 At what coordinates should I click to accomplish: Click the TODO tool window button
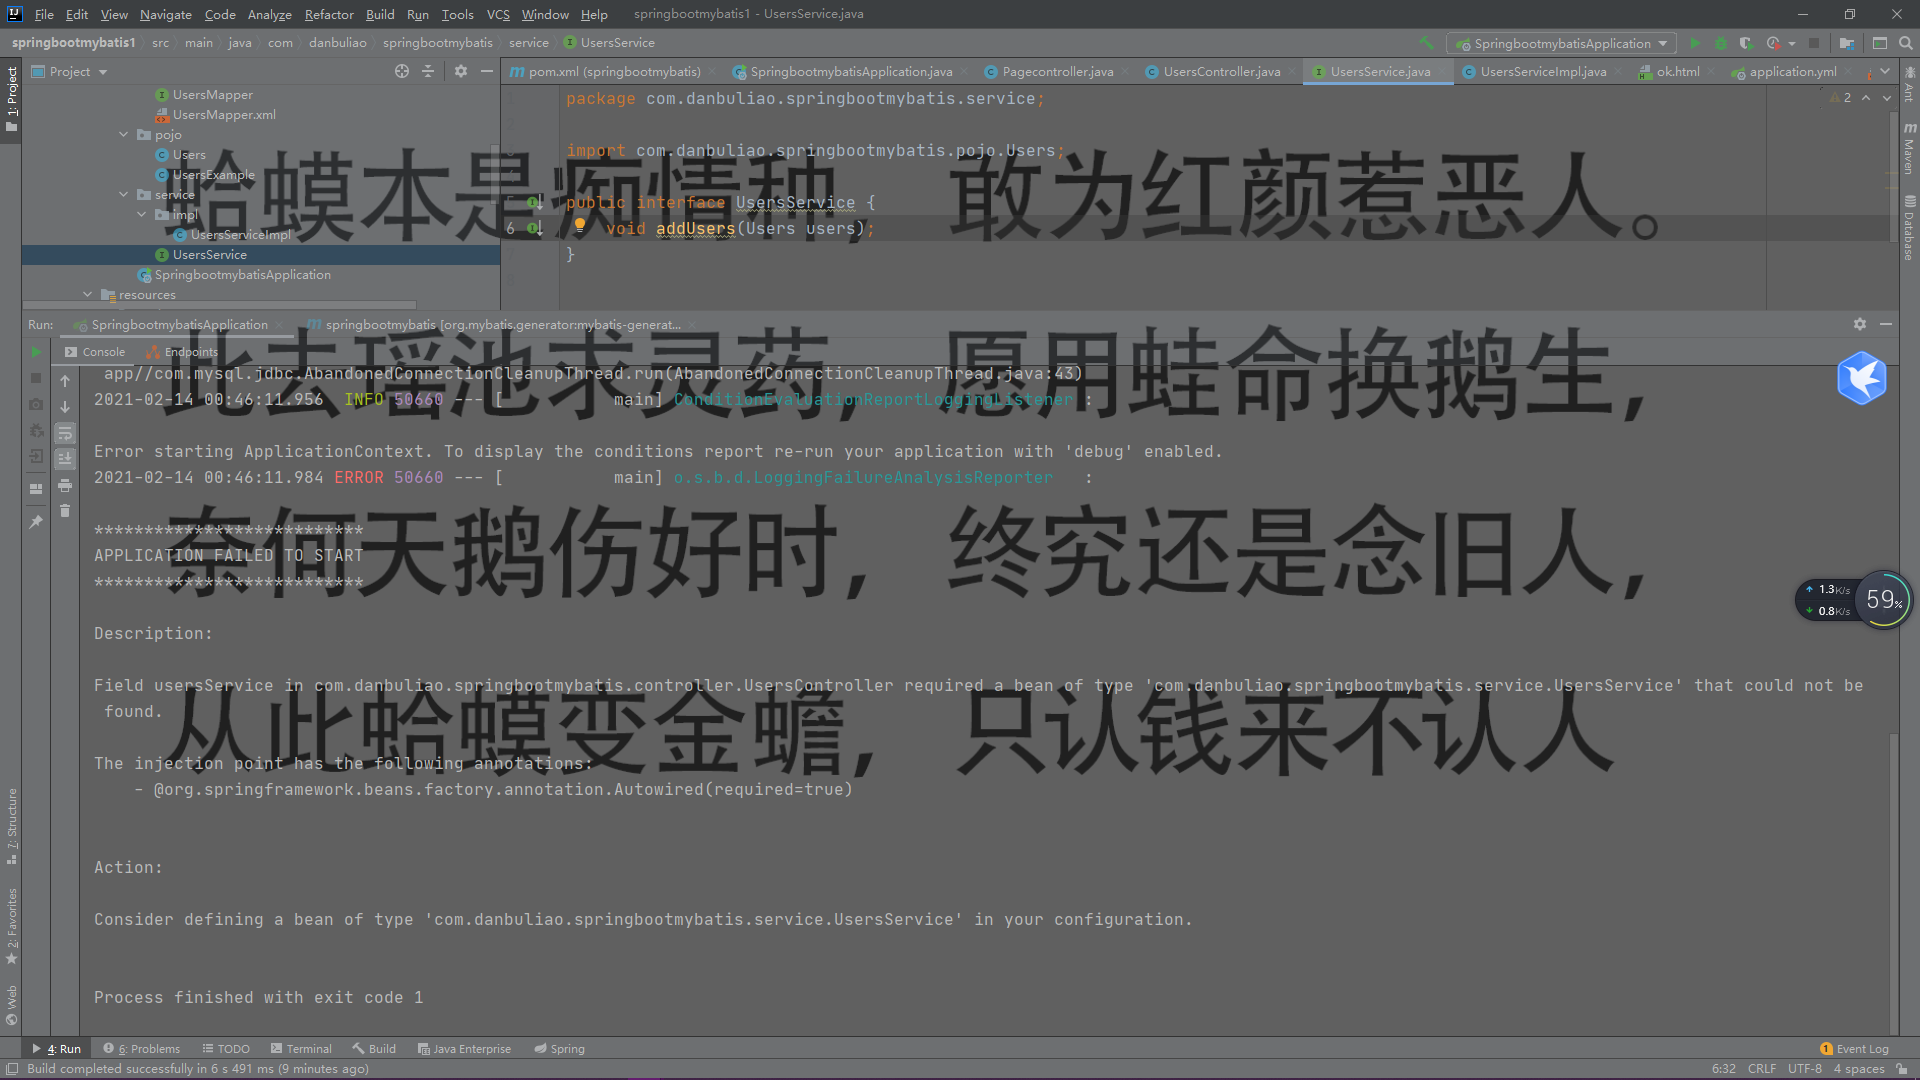(226, 1049)
